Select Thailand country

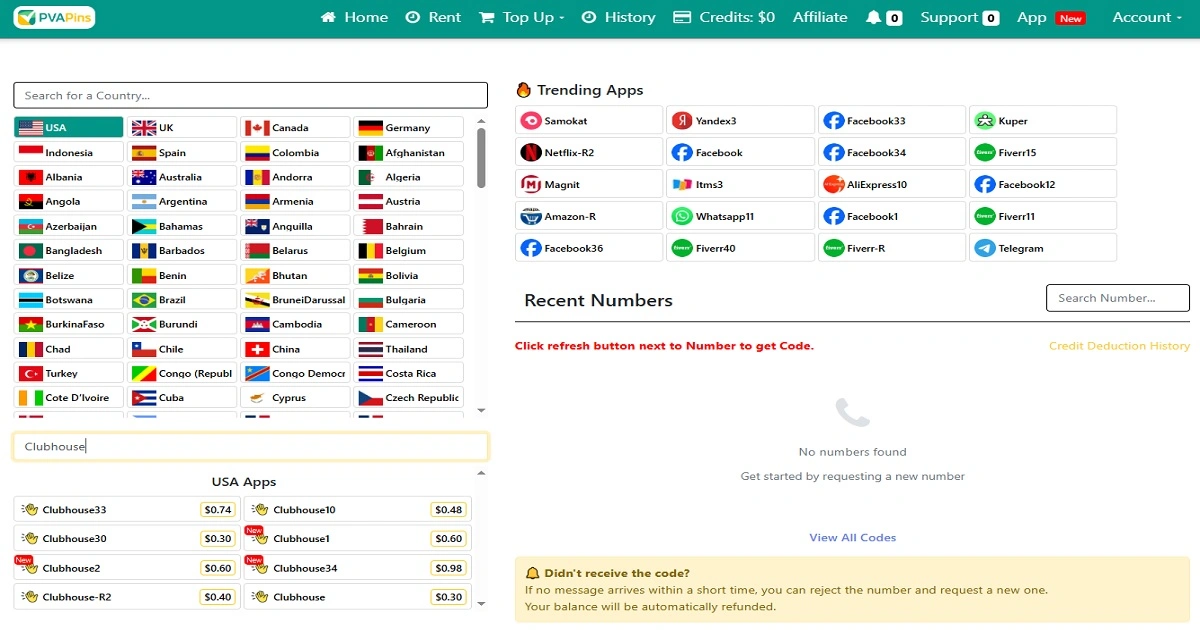(x=408, y=348)
